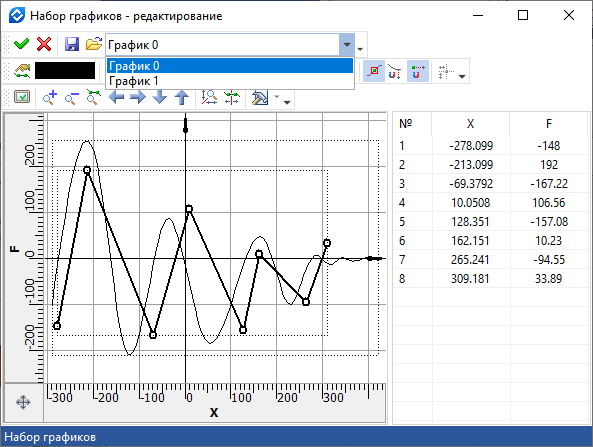Toggle the magnet curve snapping icon
Viewport: 593px width, 447px height.
395,71
